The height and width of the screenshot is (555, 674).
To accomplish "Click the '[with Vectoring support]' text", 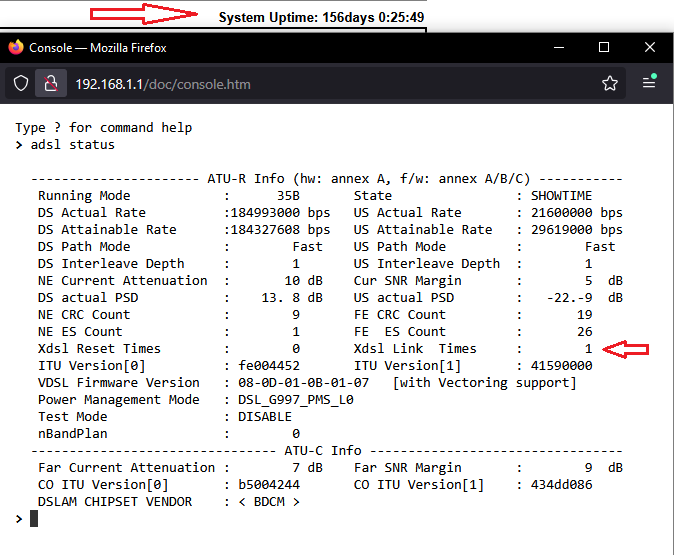I will click(x=484, y=383).
